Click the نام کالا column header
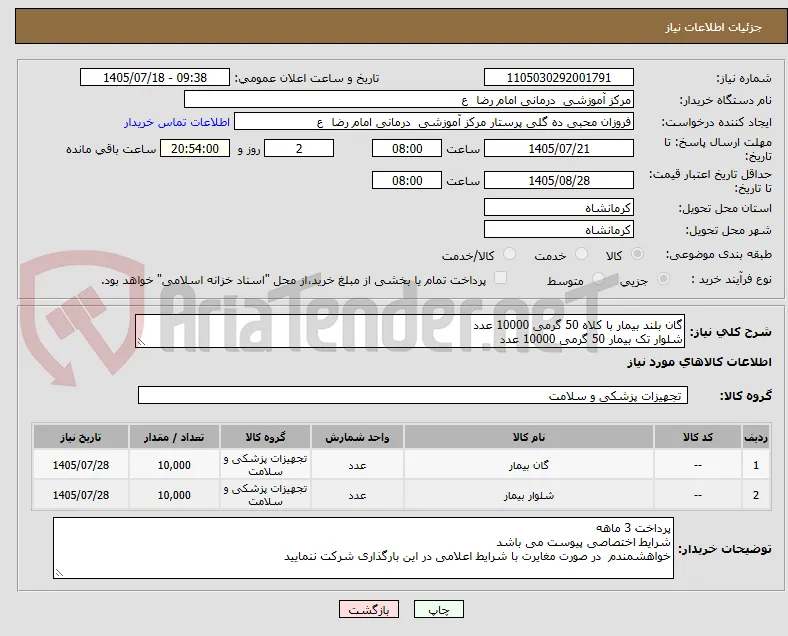This screenshot has width=788, height=636. (529, 437)
